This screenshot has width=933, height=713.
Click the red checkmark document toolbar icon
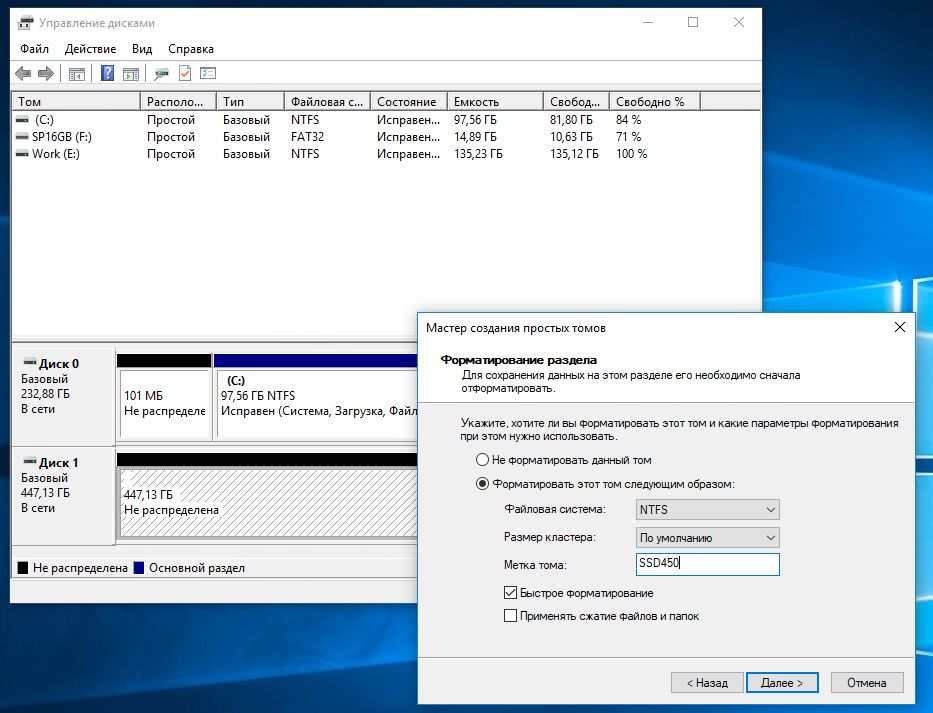(185, 74)
